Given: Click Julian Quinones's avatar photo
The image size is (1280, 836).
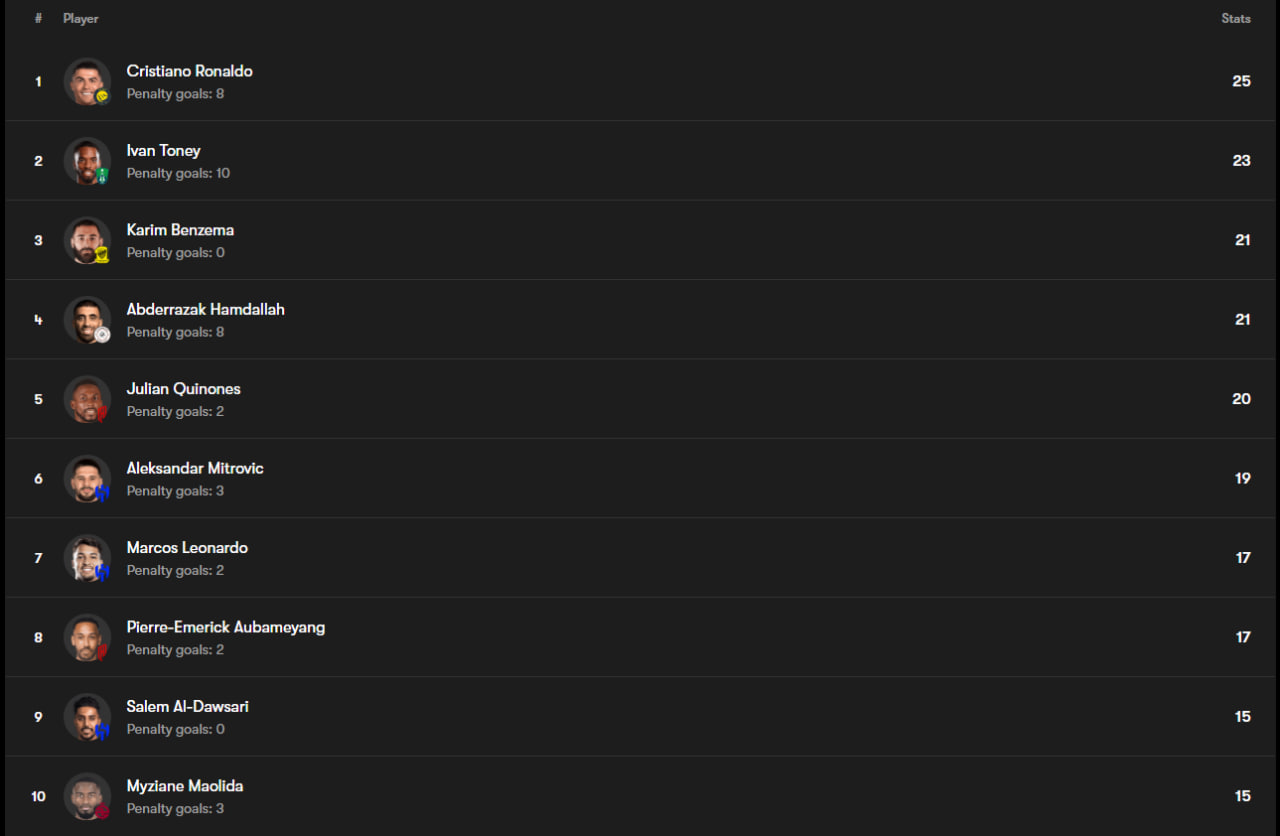Looking at the screenshot, I should click(87, 399).
